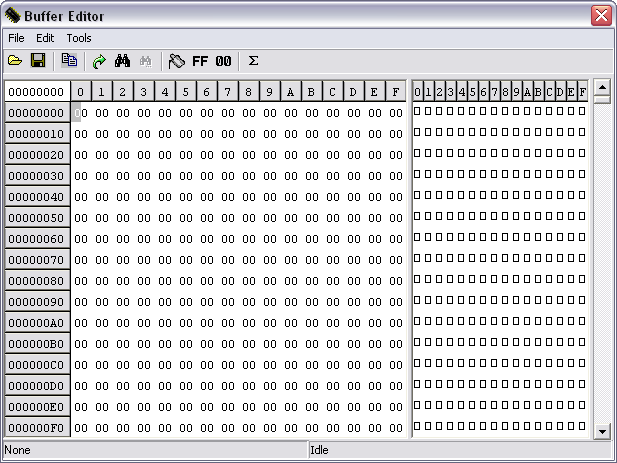Viewport: 617px width, 463px height.
Task: Click the sigma checksum icon
Action: pyautogui.click(x=253, y=61)
